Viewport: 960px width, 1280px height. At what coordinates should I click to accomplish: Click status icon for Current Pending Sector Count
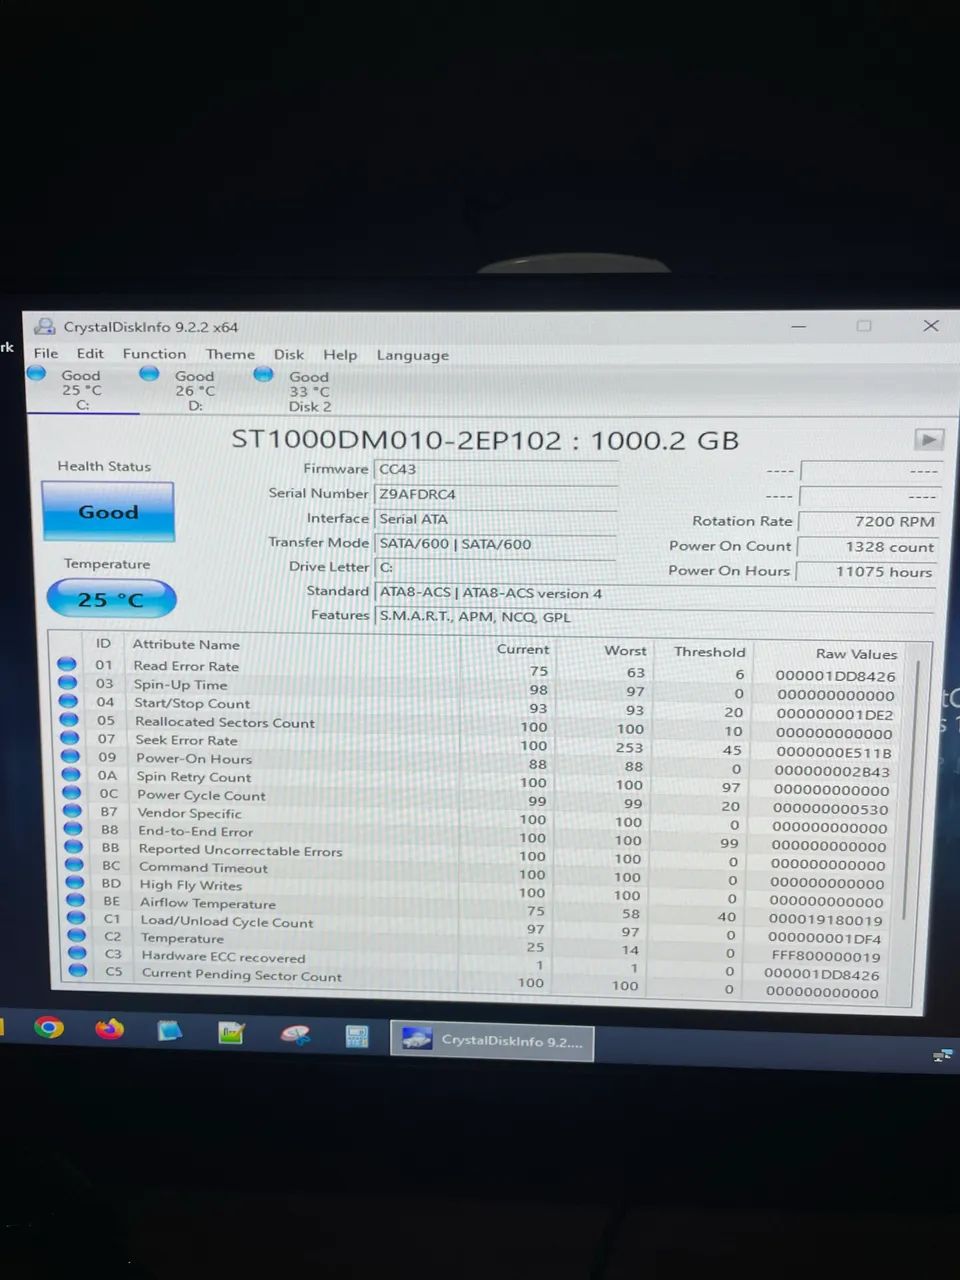pyautogui.click(x=78, y=970)
